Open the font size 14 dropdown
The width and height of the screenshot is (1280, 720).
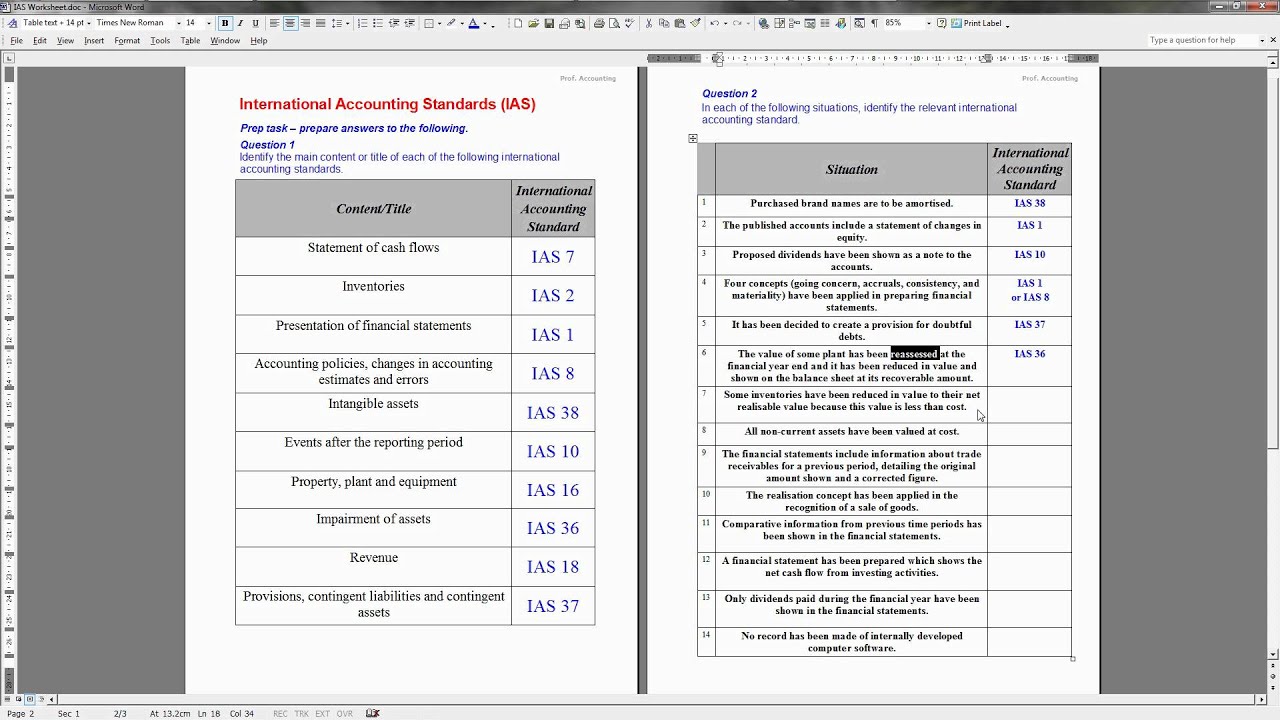[209, 23]
